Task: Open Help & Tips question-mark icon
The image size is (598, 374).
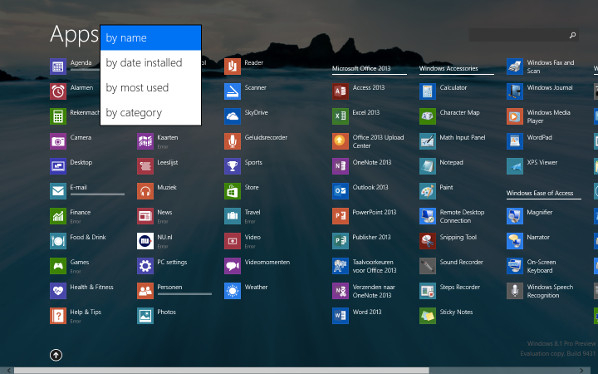Action: click(58, 316)
